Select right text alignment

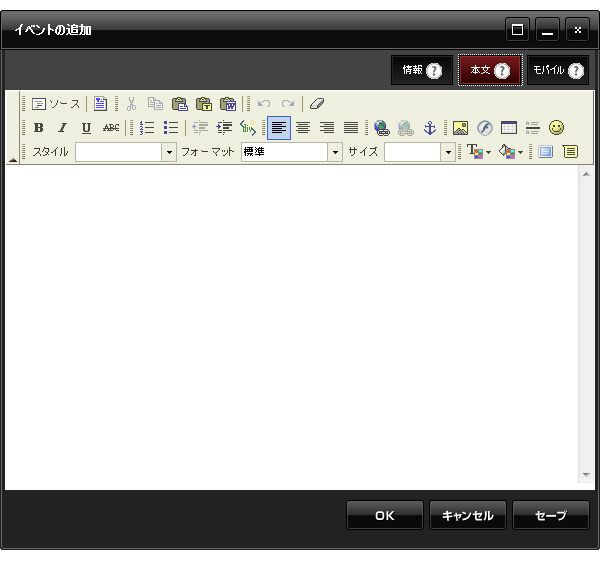click(327, 128)
